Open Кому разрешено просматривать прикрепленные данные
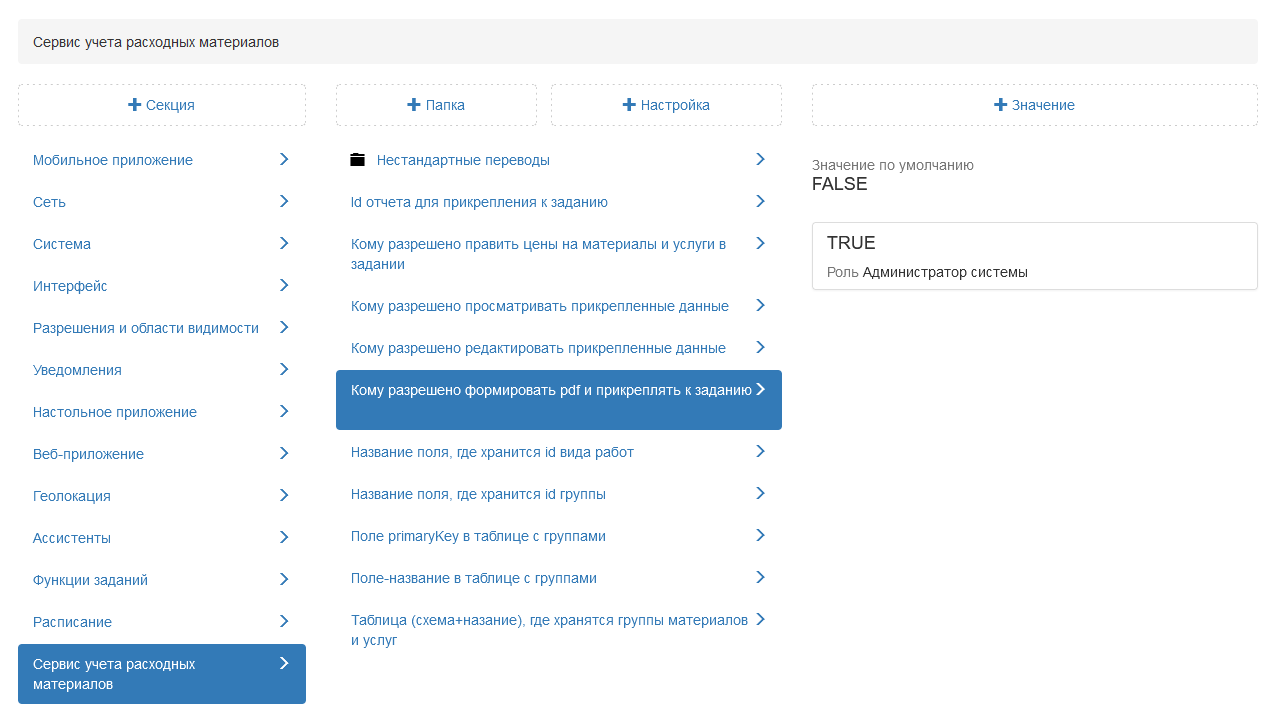The height and width of the screenshot is (717, 1277). pyautogui.click(x=539, y=306)
